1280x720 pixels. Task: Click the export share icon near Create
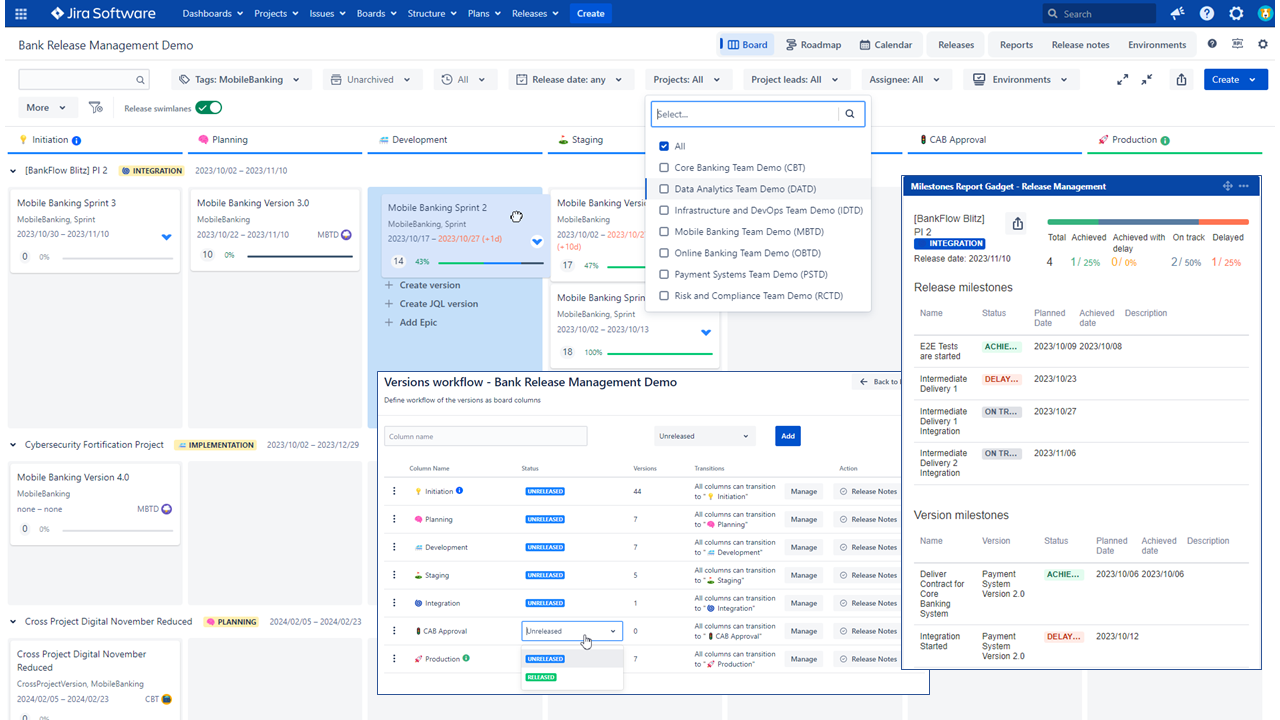(1182, 80)
